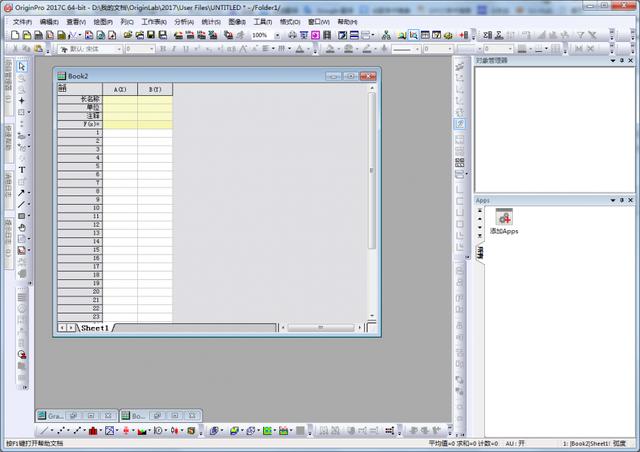Switch to the Sheet1 tab

point(95,328)
